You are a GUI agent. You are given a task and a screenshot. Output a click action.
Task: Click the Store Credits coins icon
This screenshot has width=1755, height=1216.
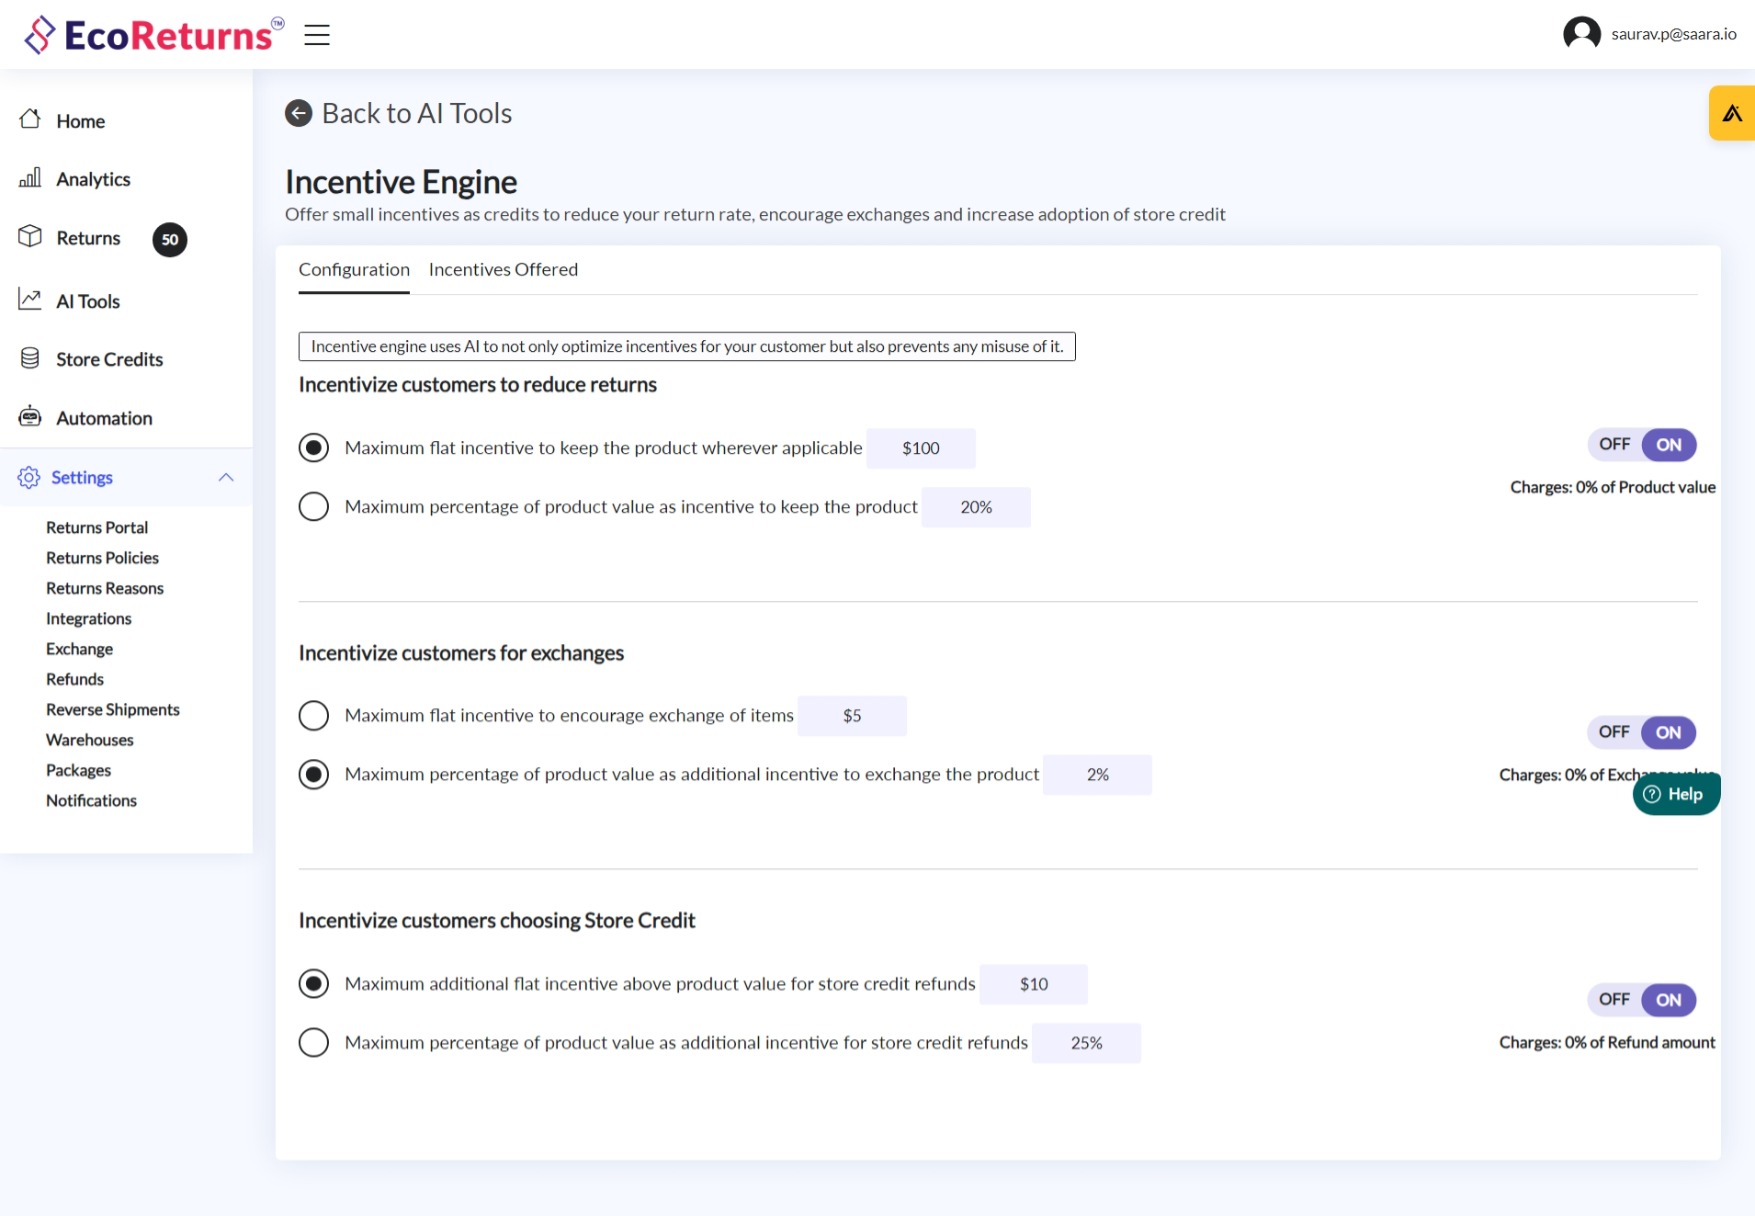[30, 358]
